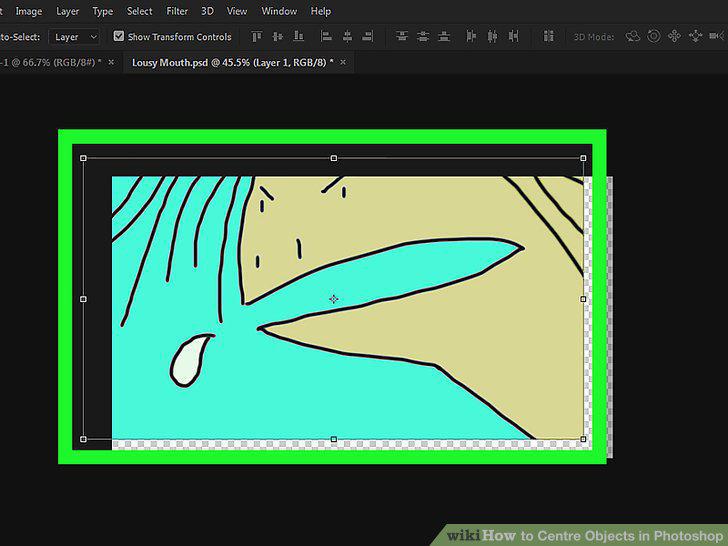Open the Auto-Select Layer dropdown
The height and width of the screenshot is (546, 728).
(74, 37)
